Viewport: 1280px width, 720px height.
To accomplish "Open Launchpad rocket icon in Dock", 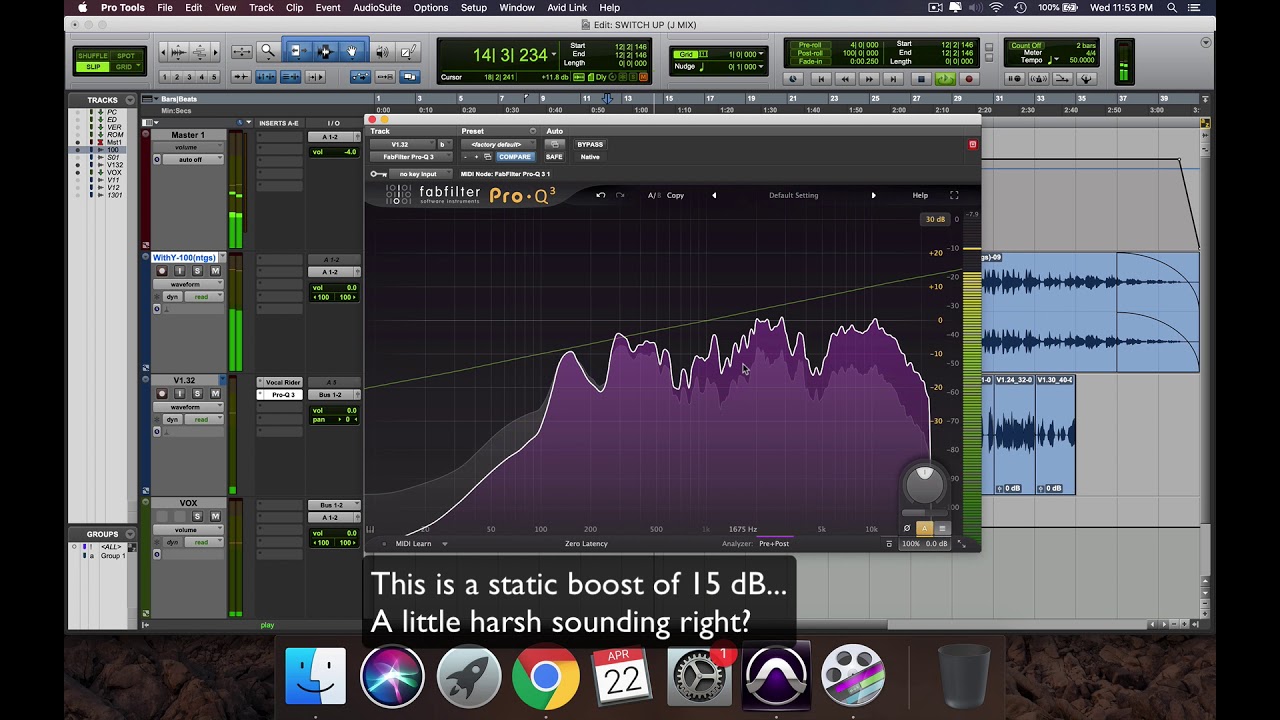I will tap(469, 675).
